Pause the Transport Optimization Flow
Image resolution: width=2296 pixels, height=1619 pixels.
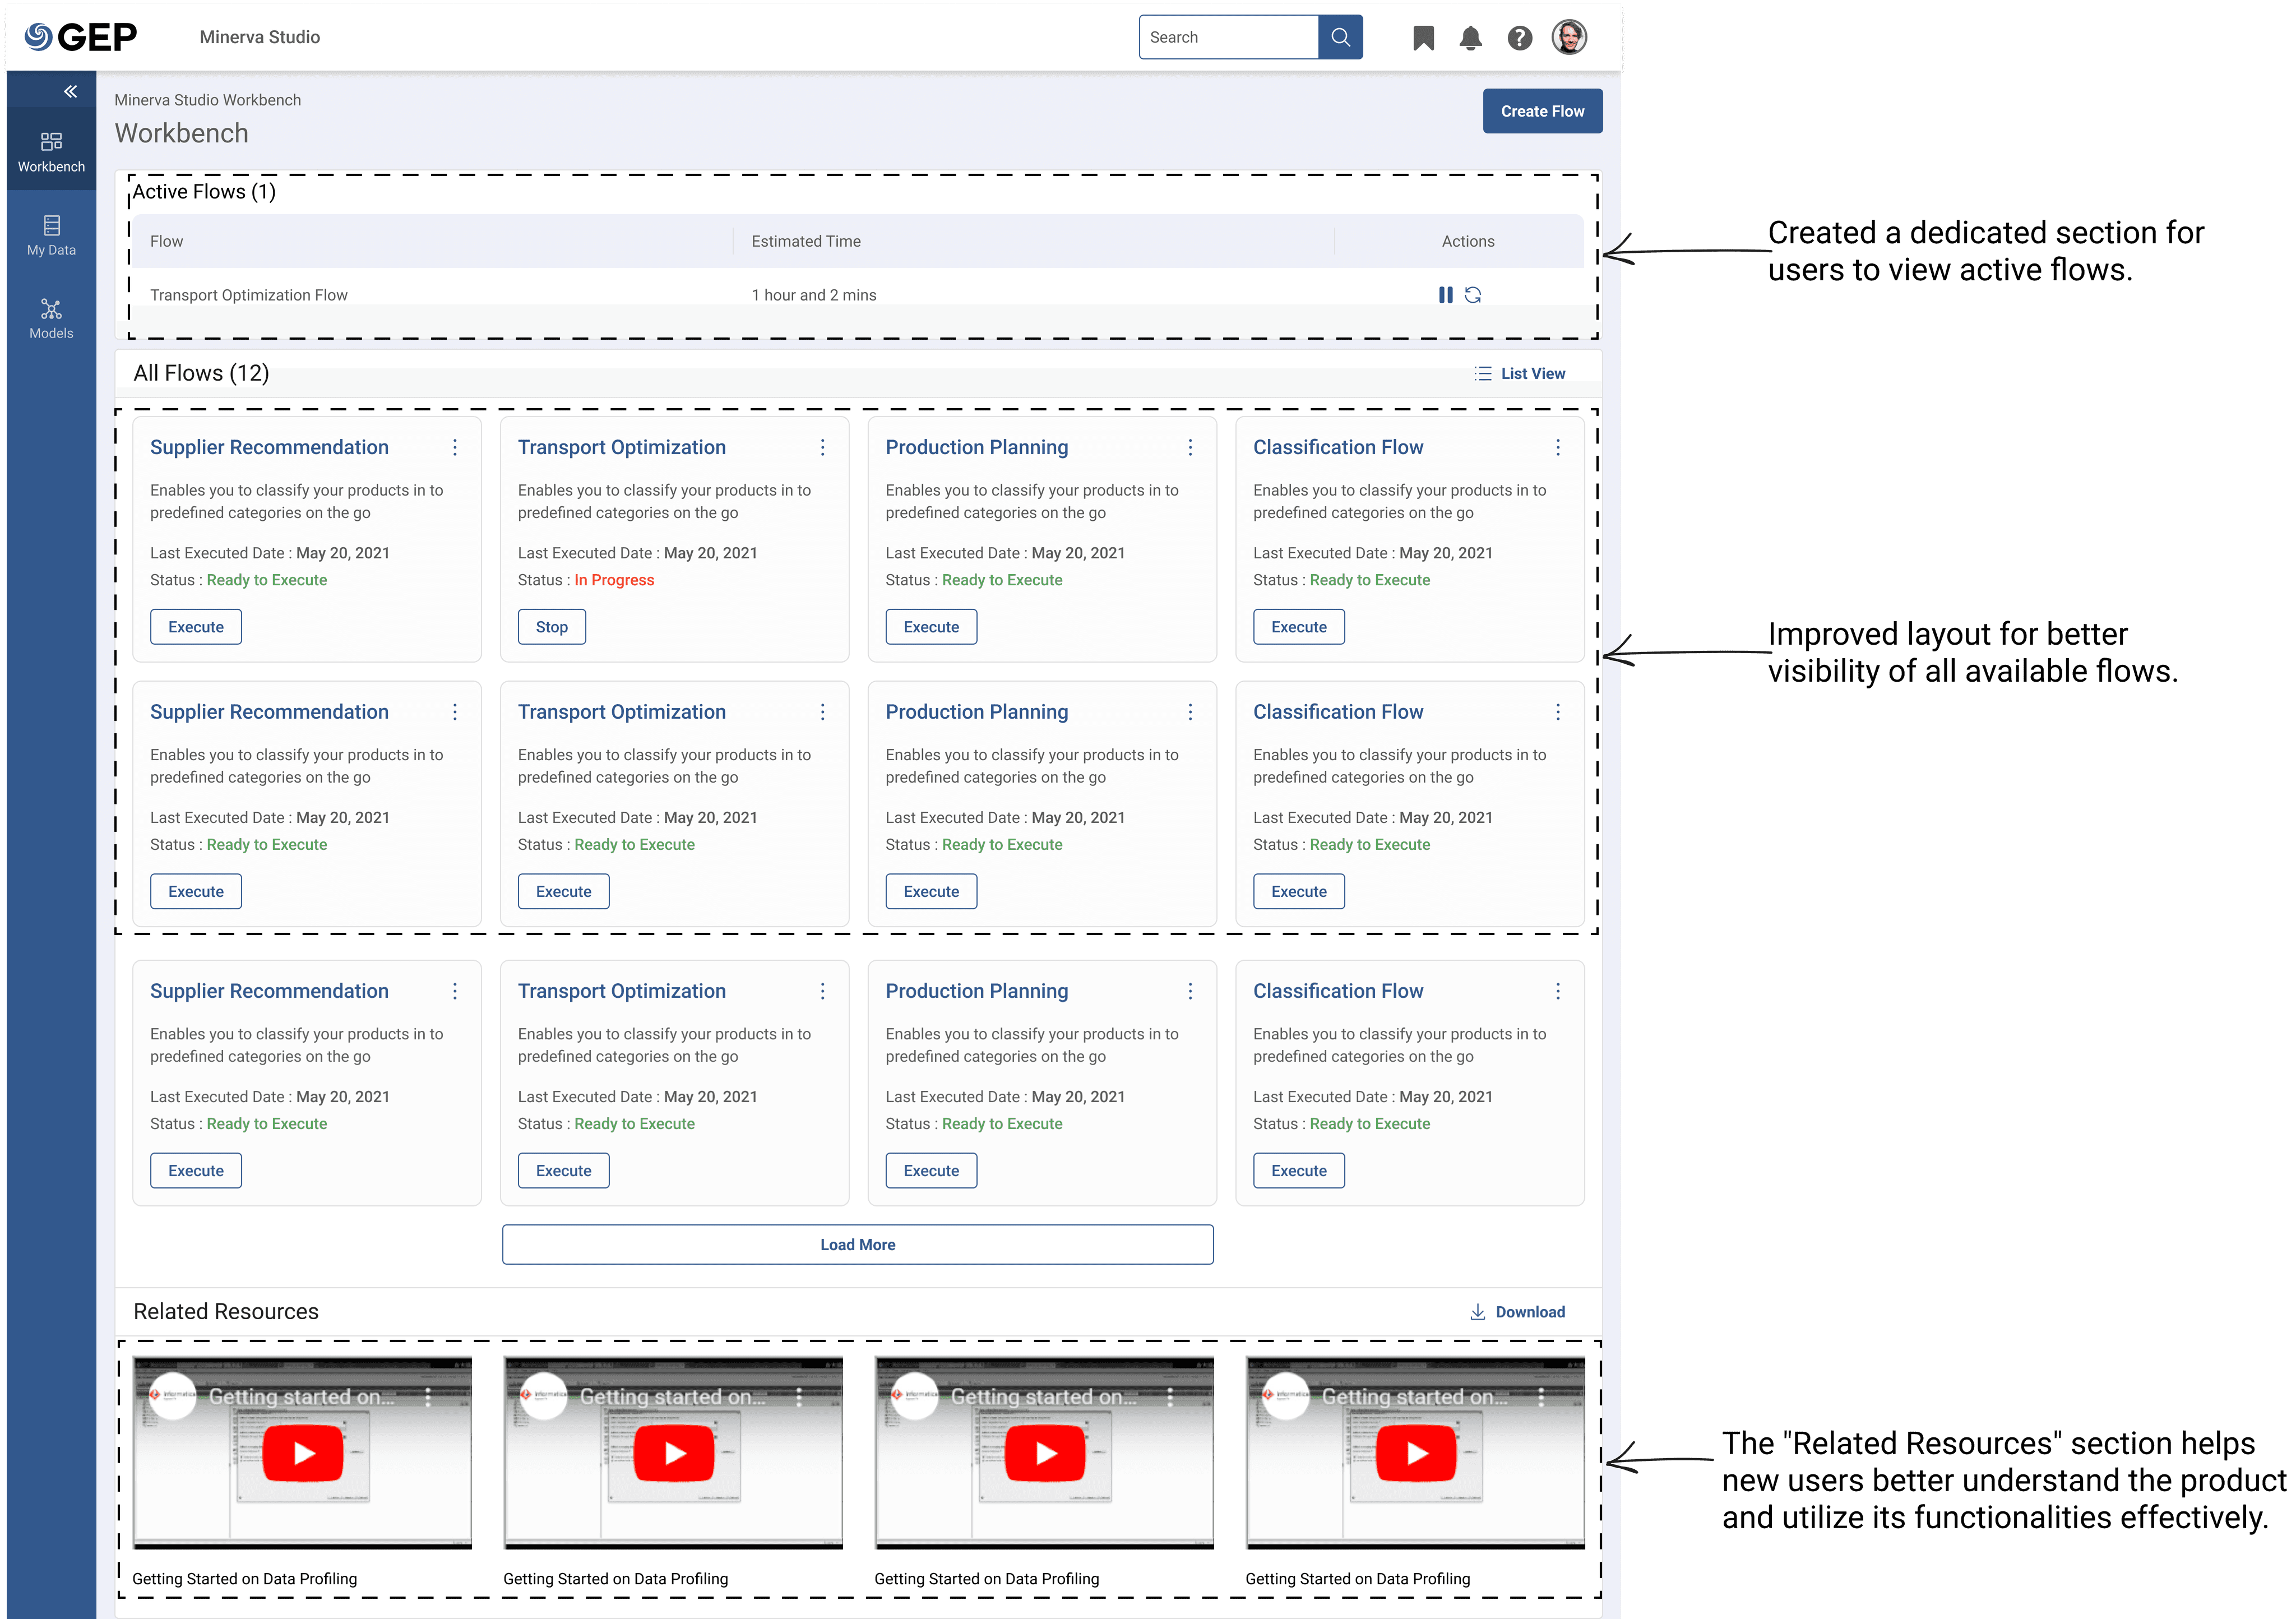1445,295
